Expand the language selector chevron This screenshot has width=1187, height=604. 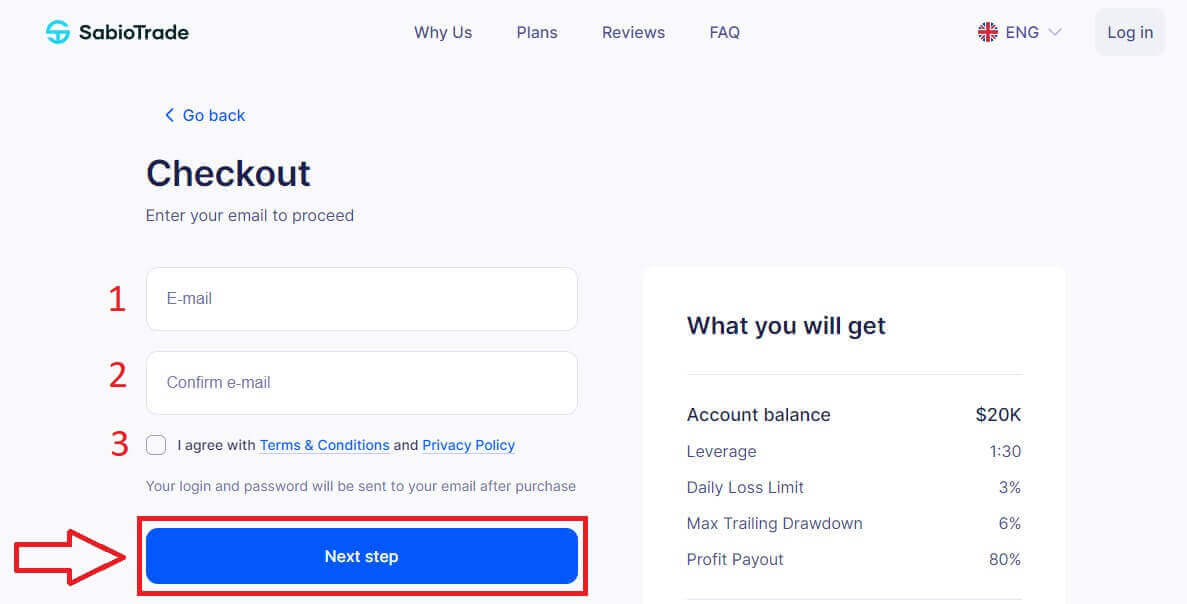click(1053, 32)
